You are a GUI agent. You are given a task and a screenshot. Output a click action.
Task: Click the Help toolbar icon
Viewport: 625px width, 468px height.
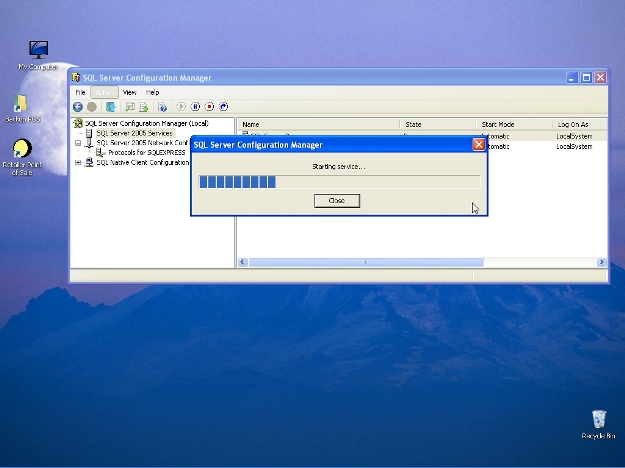tap(162, 107)
